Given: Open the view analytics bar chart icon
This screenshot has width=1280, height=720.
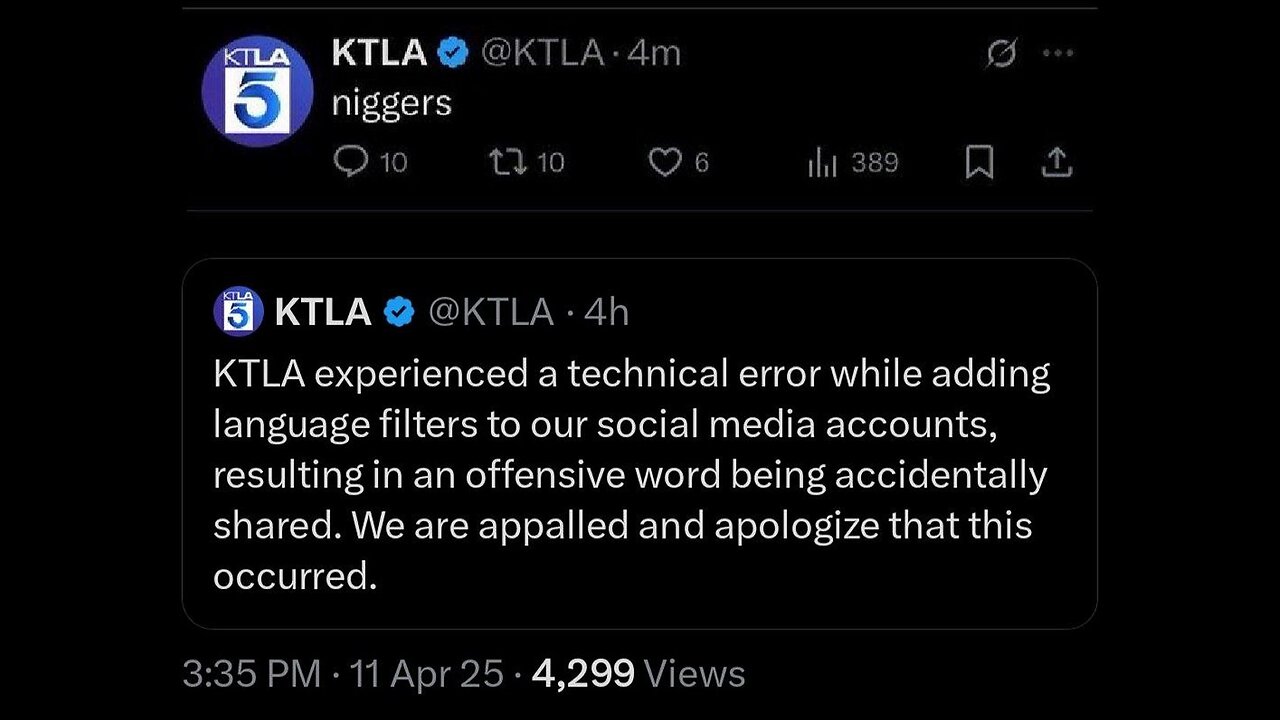Looking at the screenshot, I should (x=822, y=162).
